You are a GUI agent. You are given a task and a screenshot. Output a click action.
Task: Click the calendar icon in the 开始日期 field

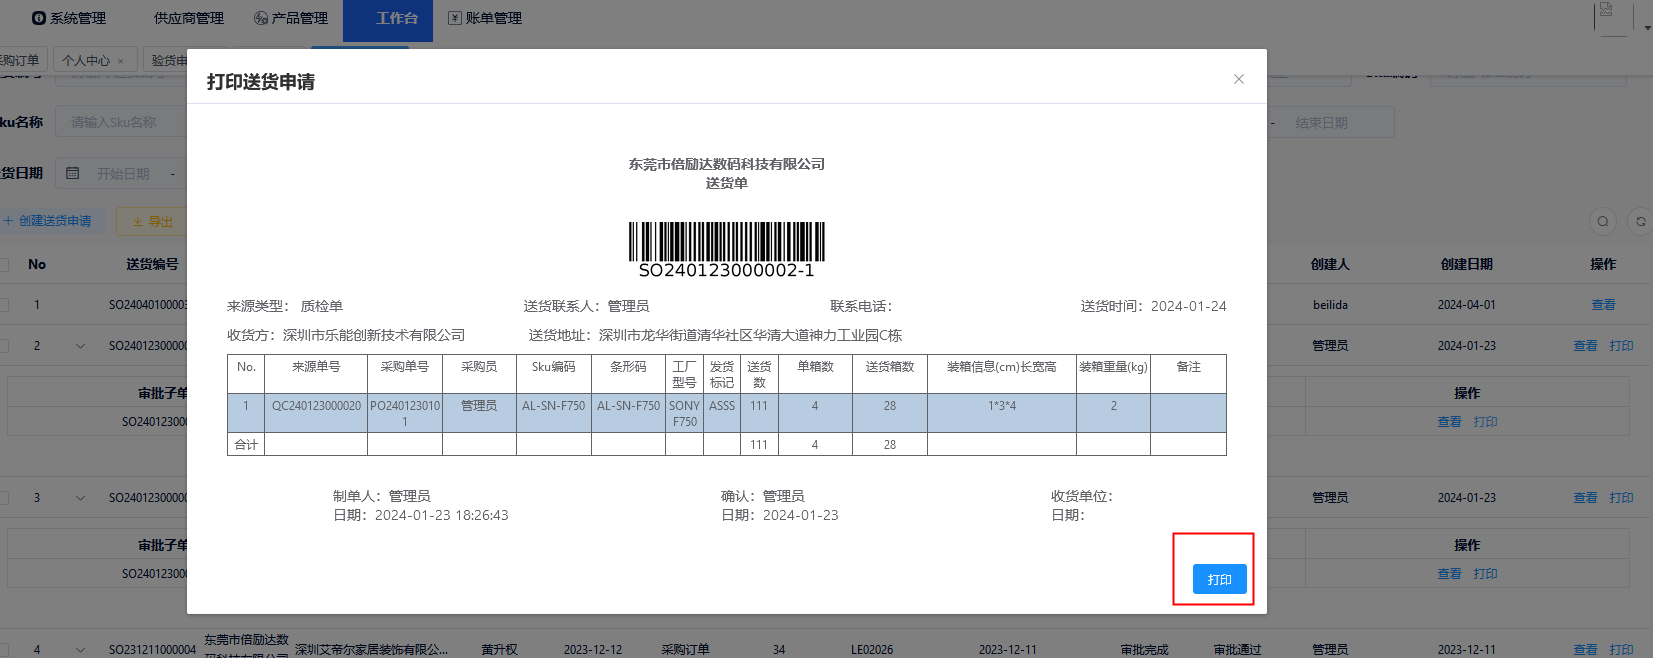point(72,173)
